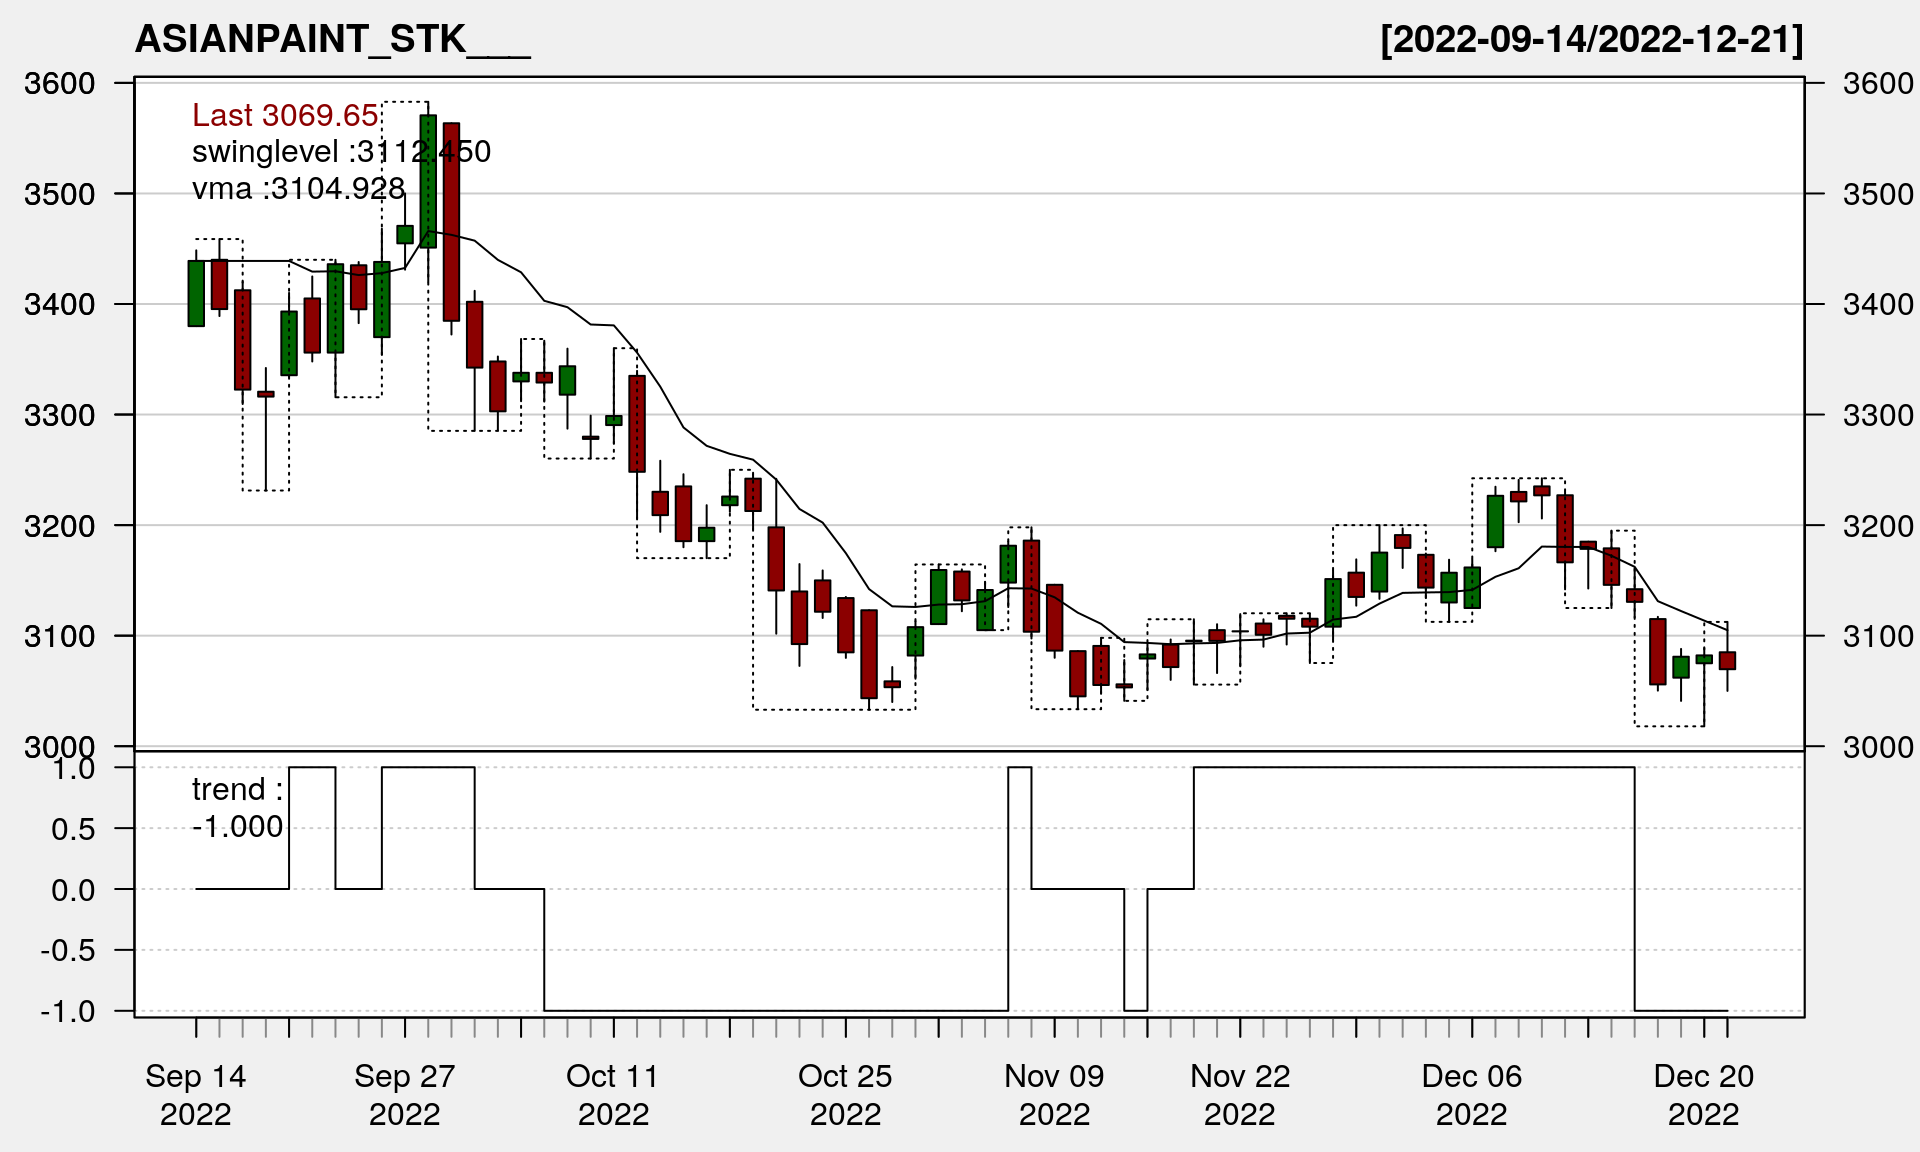1920x1152 pixels.
Task: Click the last red candle on the chart
Action: point(1727,660)
